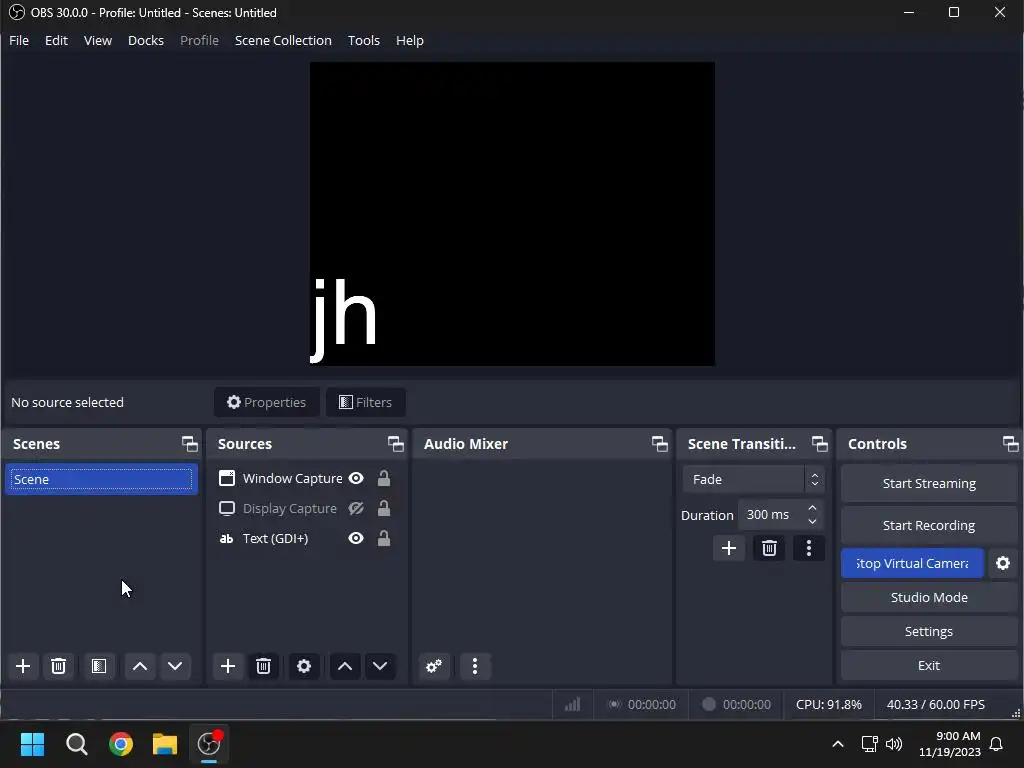Select the Scene item in Scenes list
Viewport: 1024px width, 768px height.
[x=101, y=479]
